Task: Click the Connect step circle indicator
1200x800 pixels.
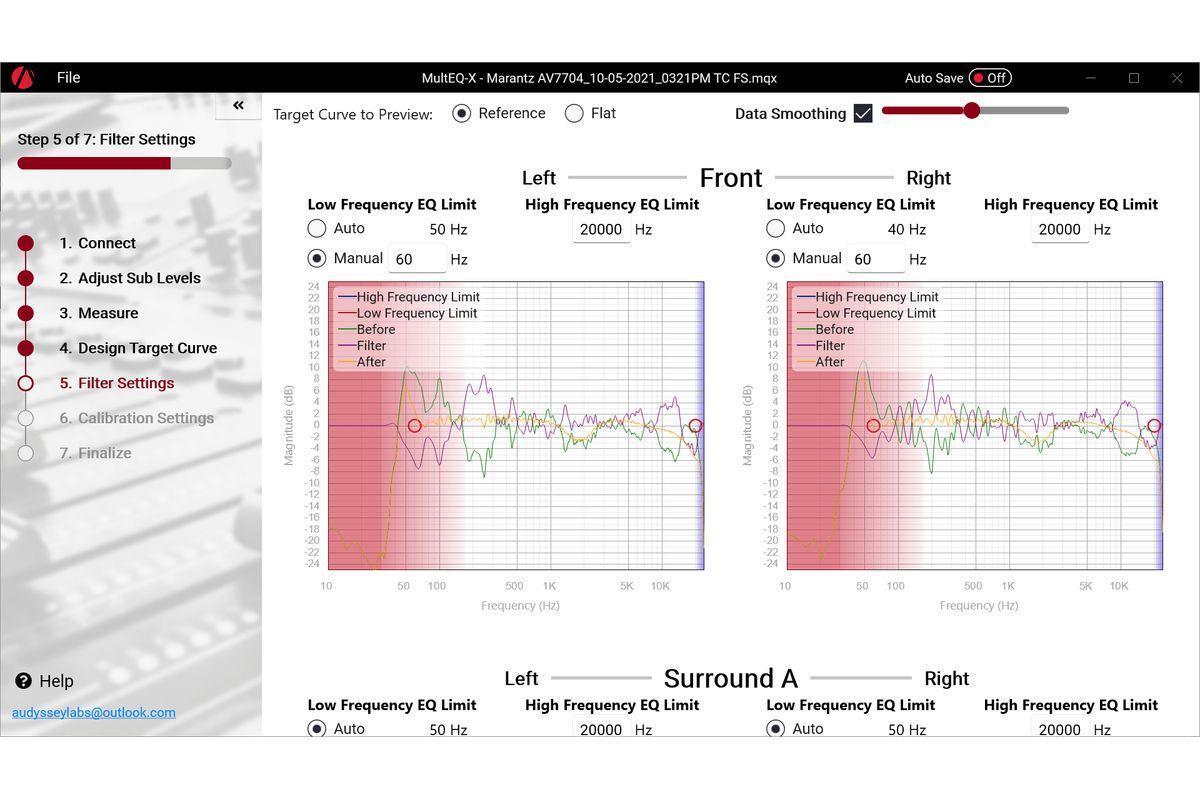Action: pos(26,243)
